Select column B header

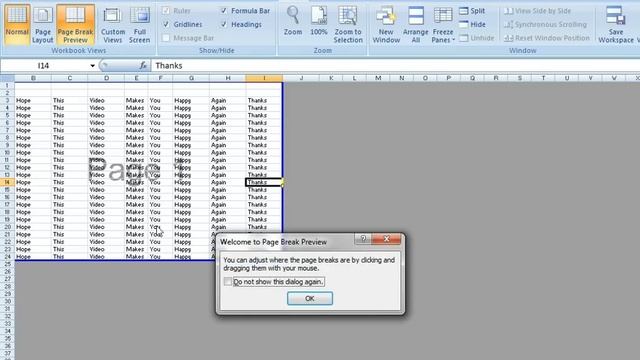[x=33, y=78]
